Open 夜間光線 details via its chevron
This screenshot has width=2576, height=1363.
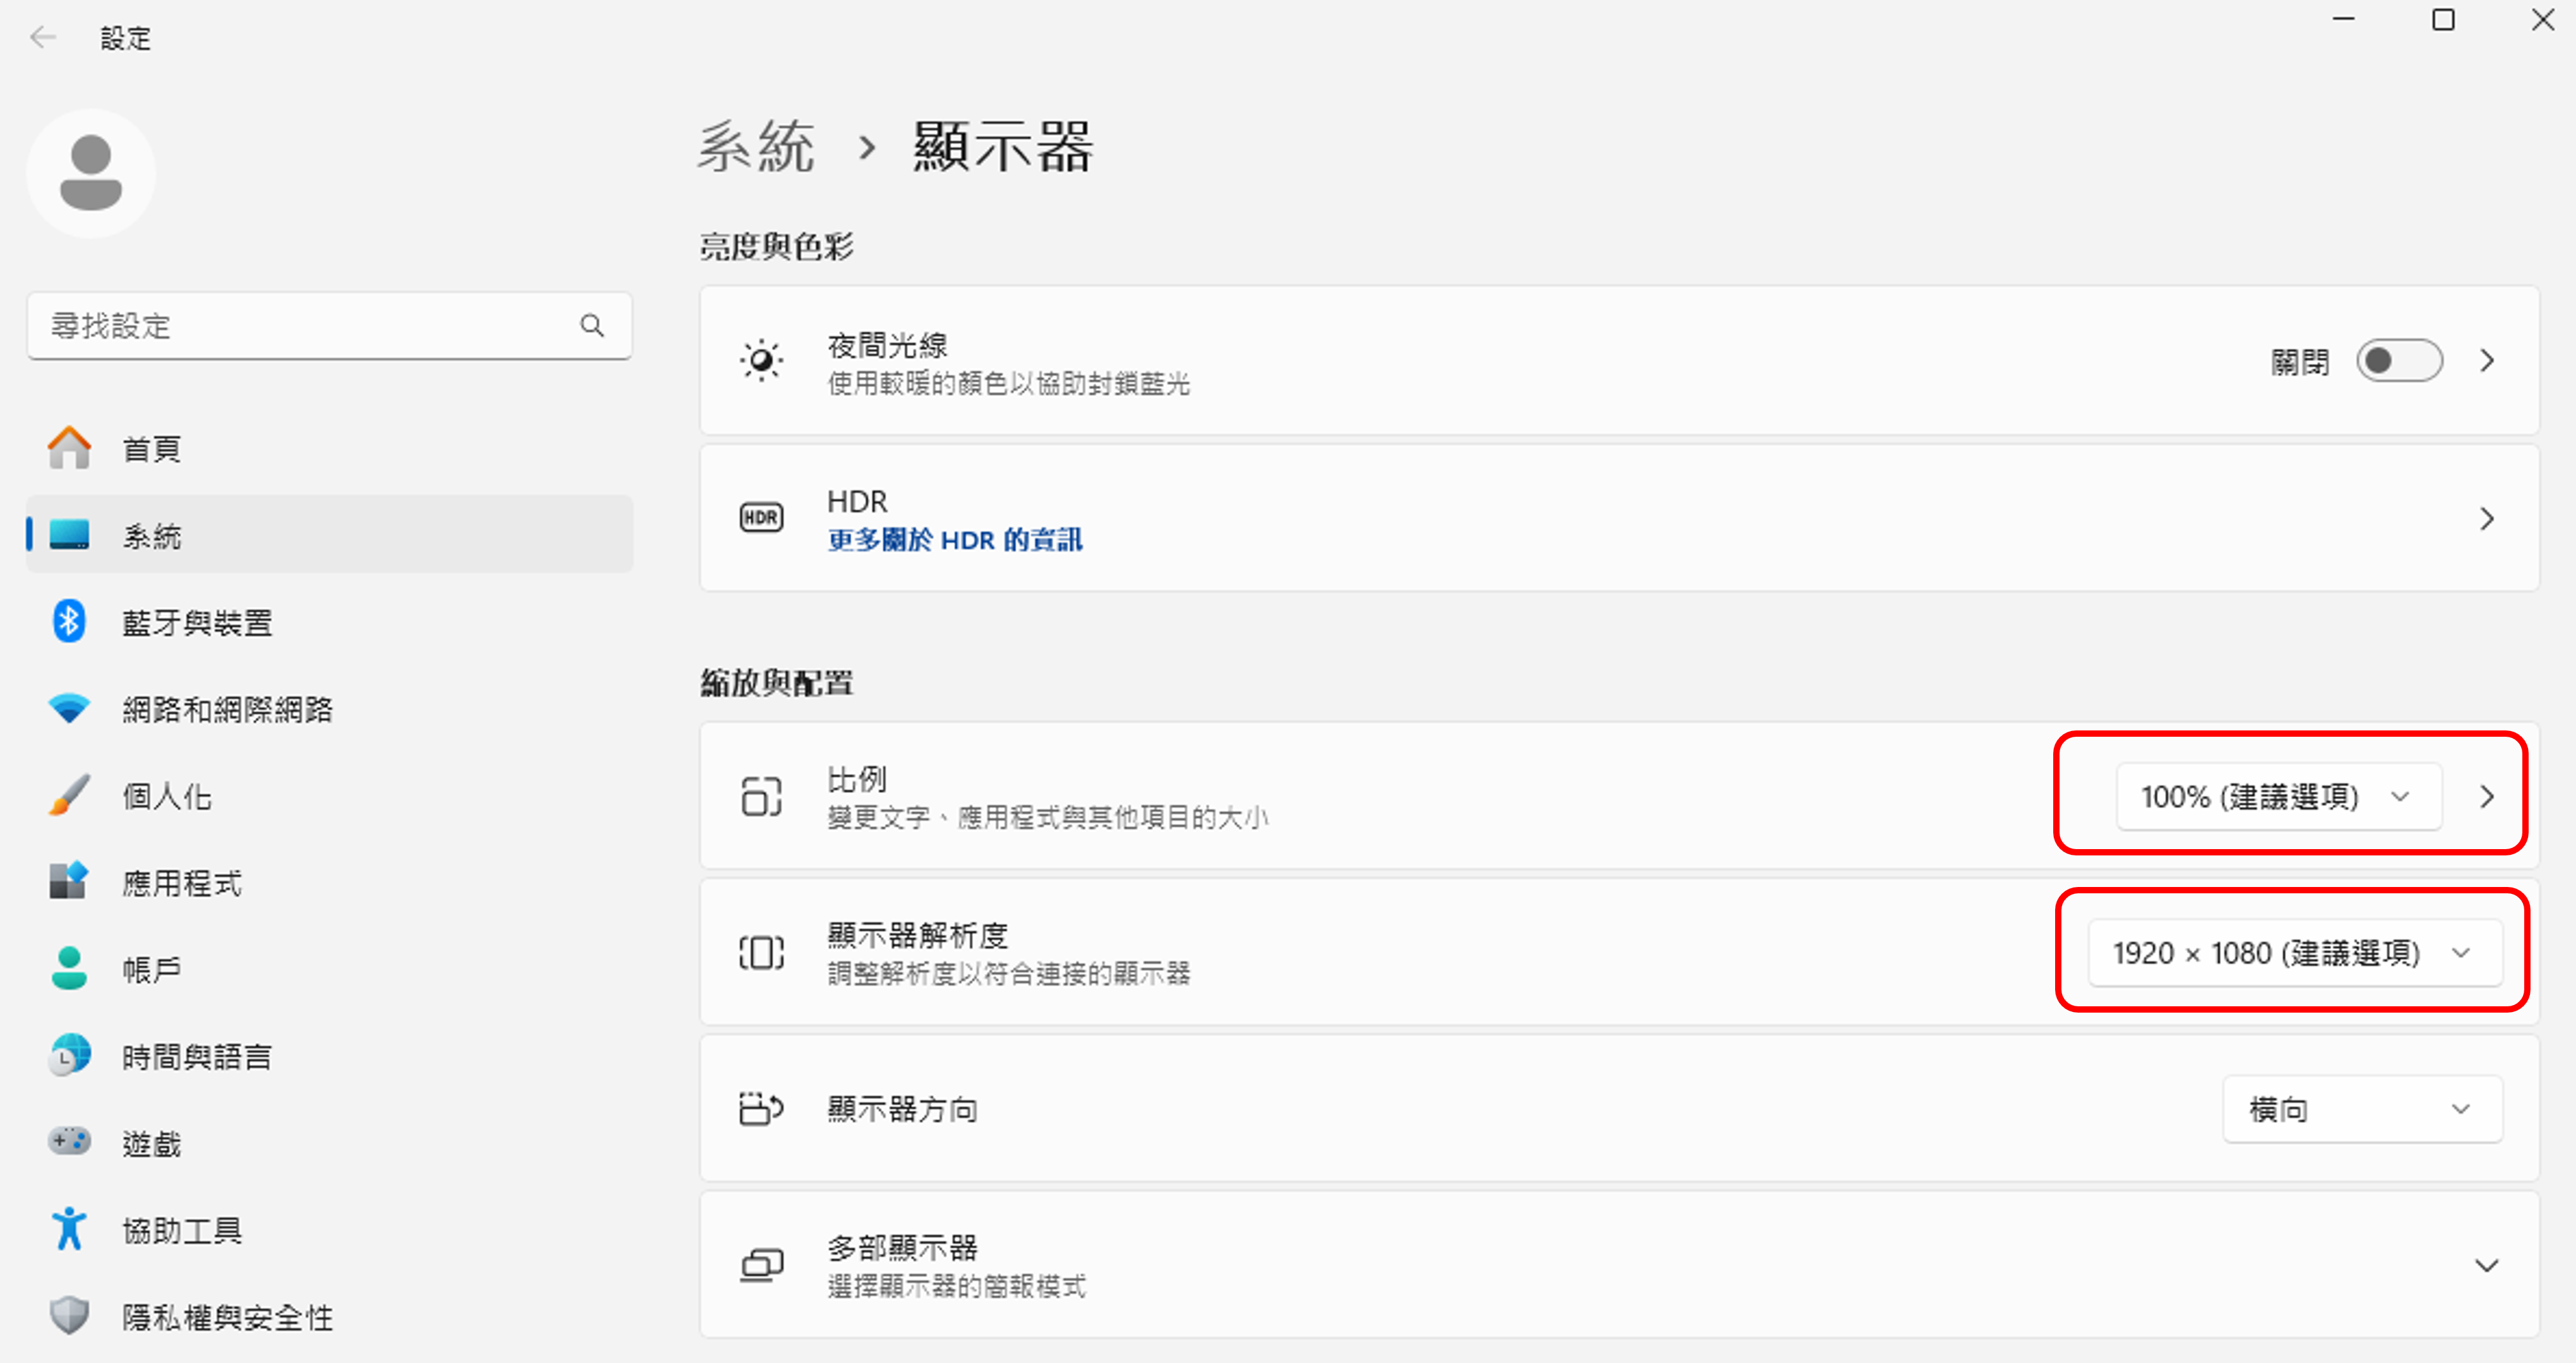(x=2487, y=360)
